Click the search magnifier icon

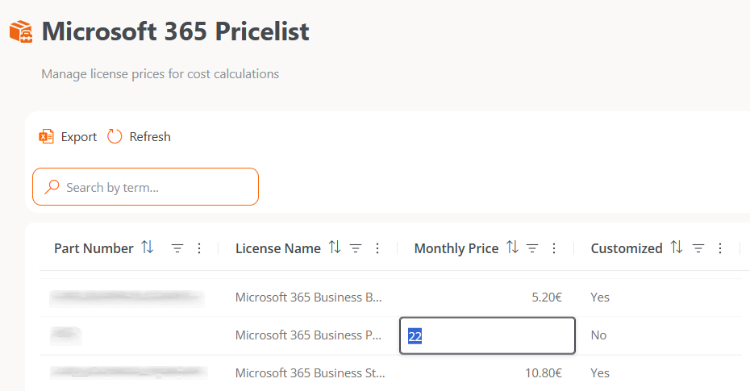(x=52, y=187)
